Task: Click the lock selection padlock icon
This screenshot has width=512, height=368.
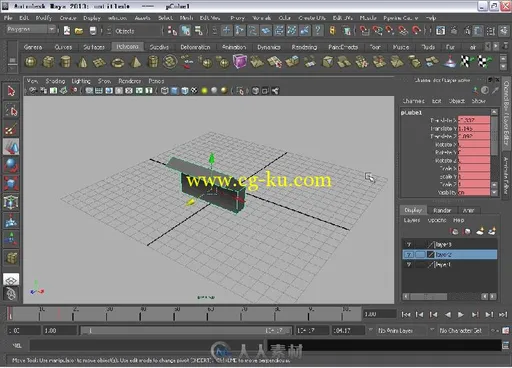Action: [x=332, y=31]
